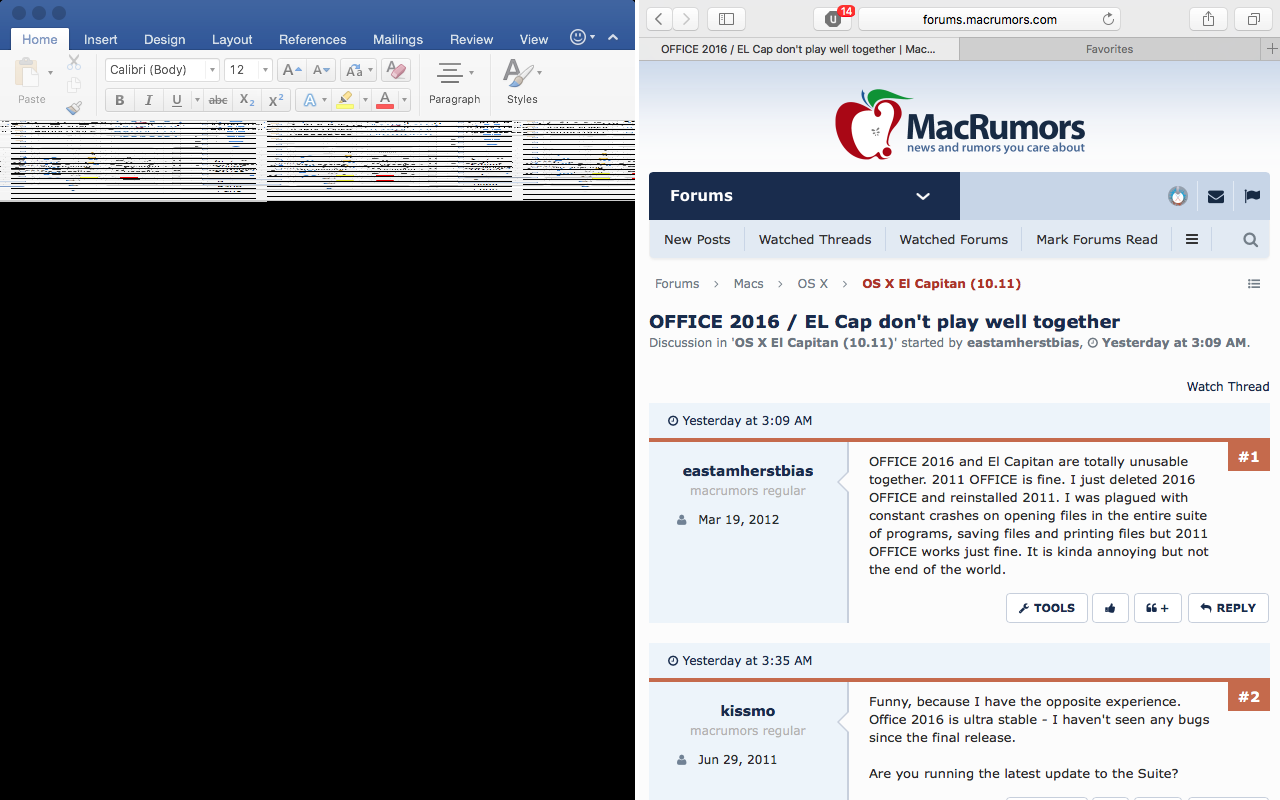Switch to the Layout ribbon tab
Screen dimensions: 1280x800
[232, 39]
